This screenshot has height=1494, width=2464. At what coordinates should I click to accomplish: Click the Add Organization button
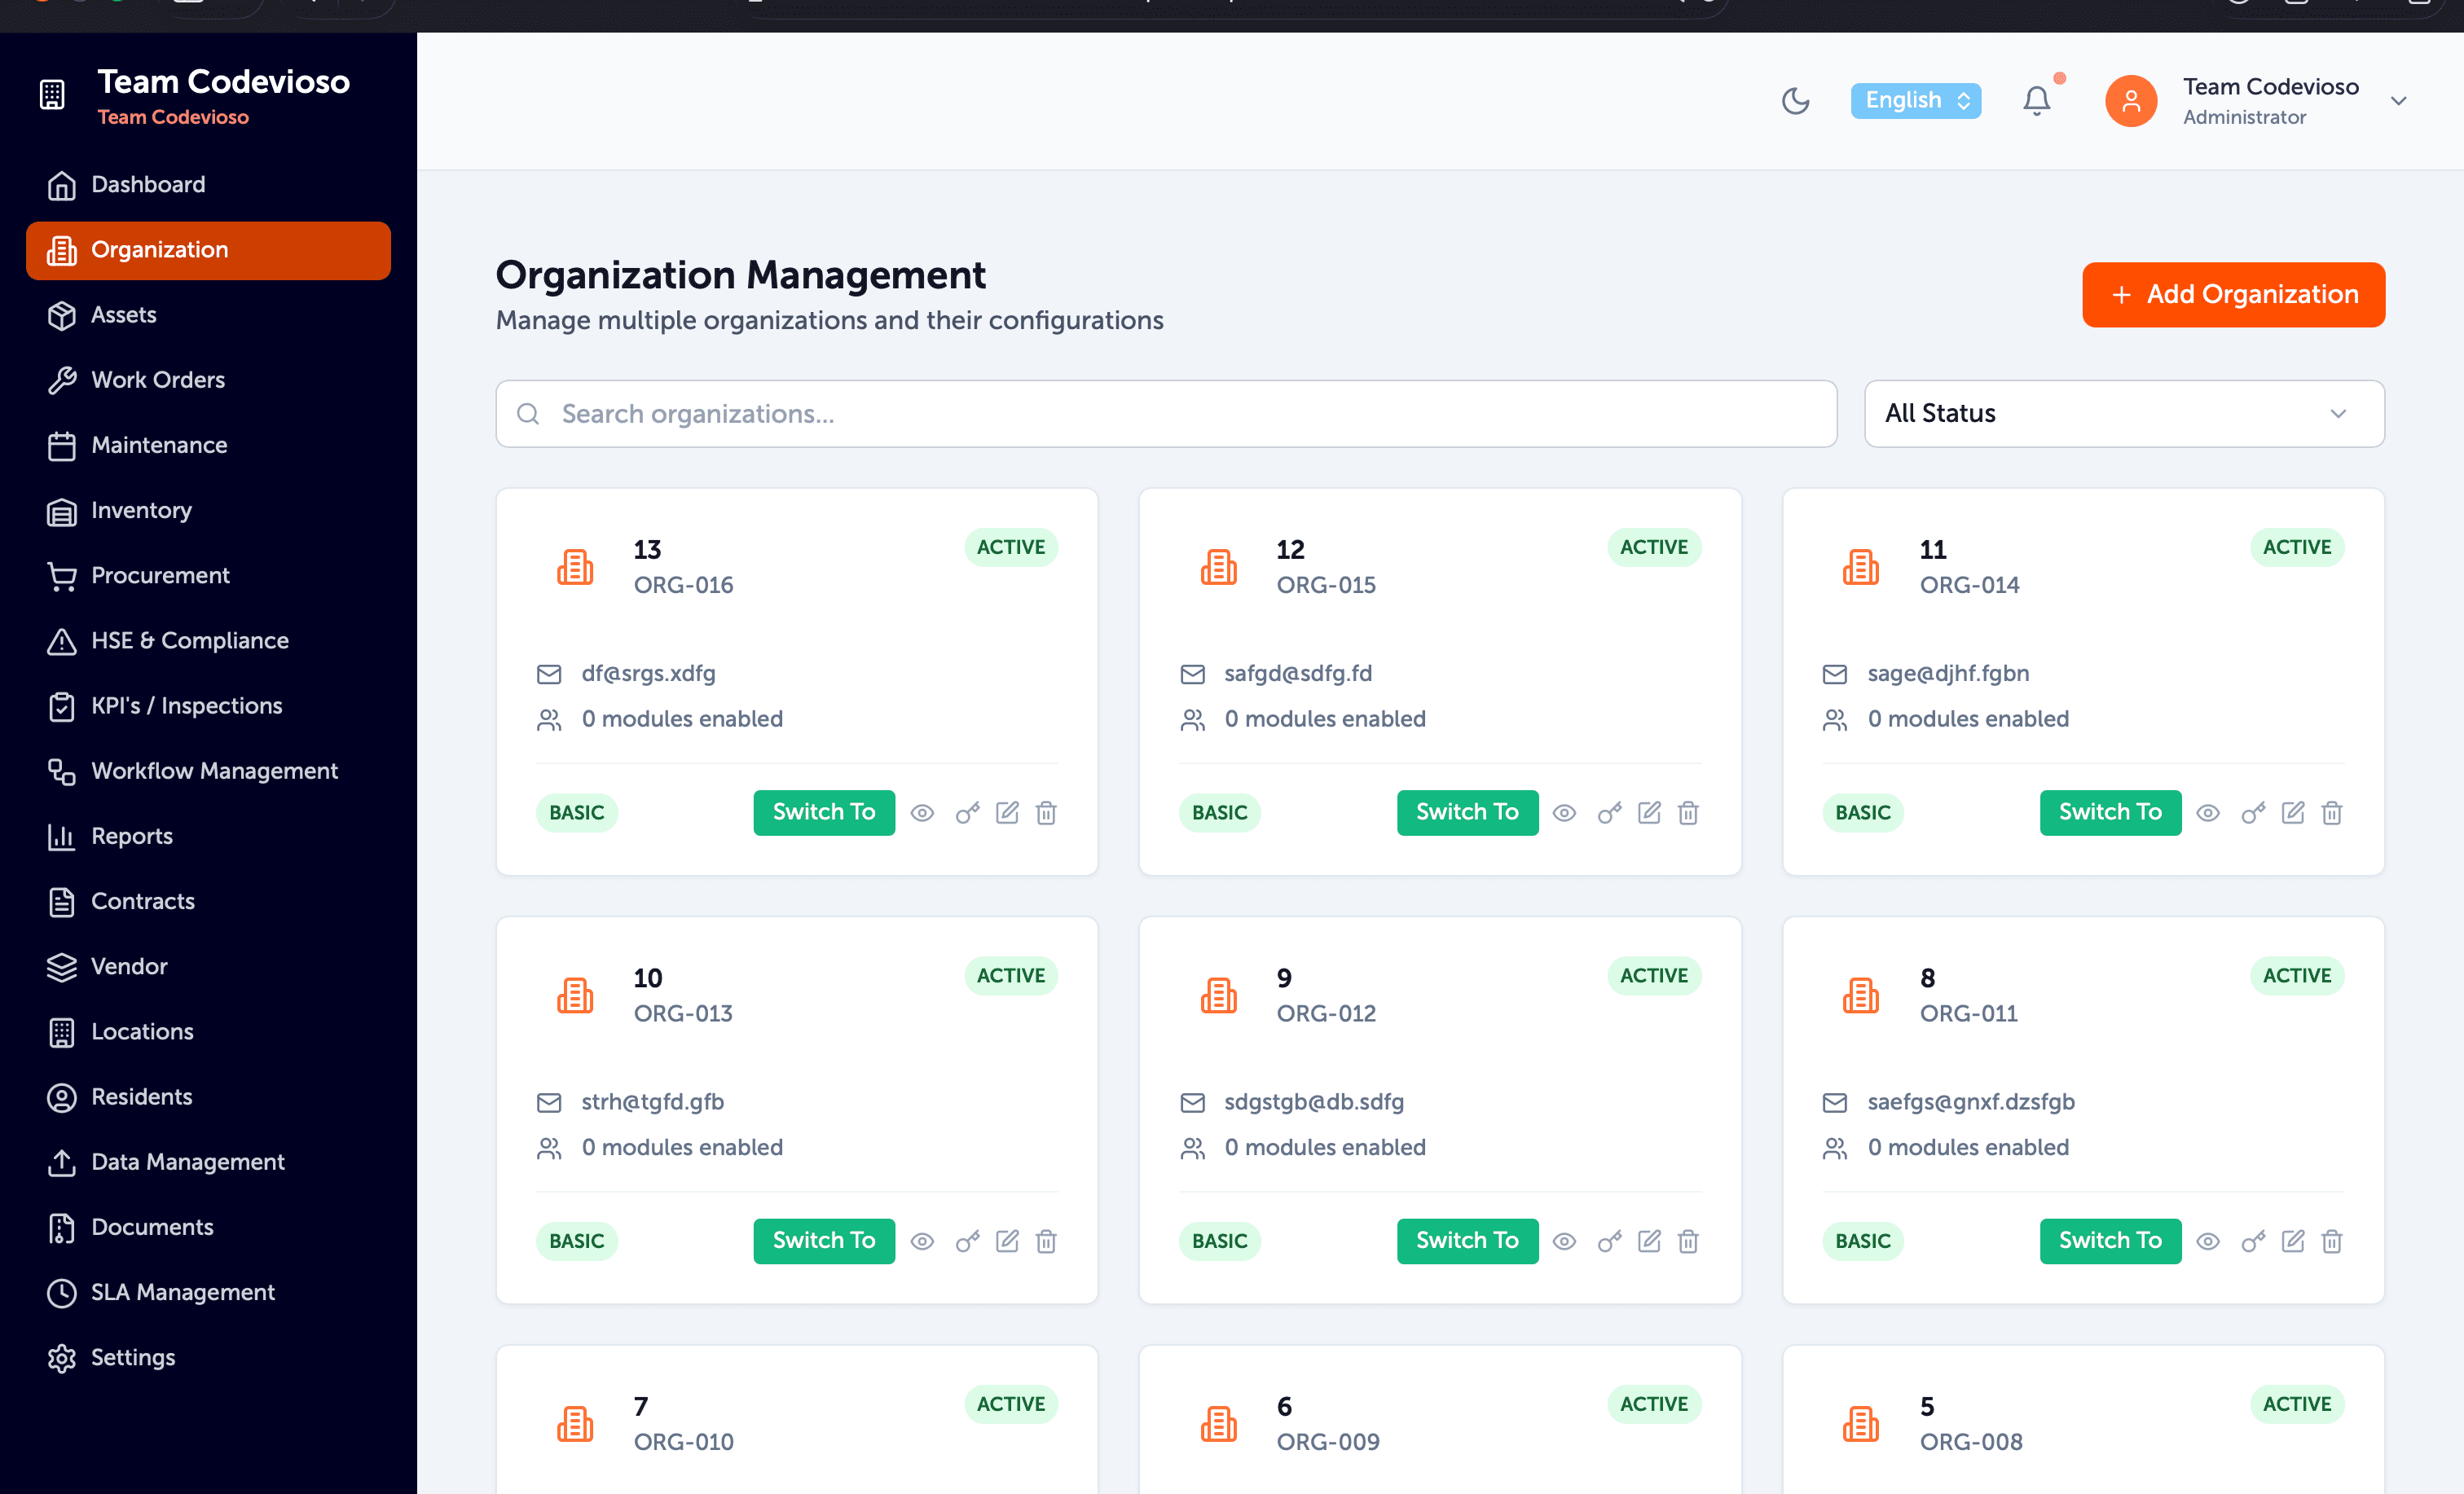pyautogui.click(x=2233, y=294)
